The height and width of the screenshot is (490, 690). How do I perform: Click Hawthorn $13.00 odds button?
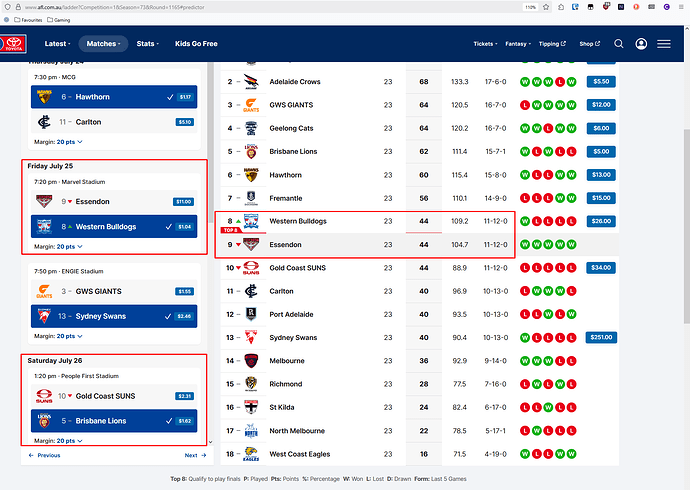(601, 175)
